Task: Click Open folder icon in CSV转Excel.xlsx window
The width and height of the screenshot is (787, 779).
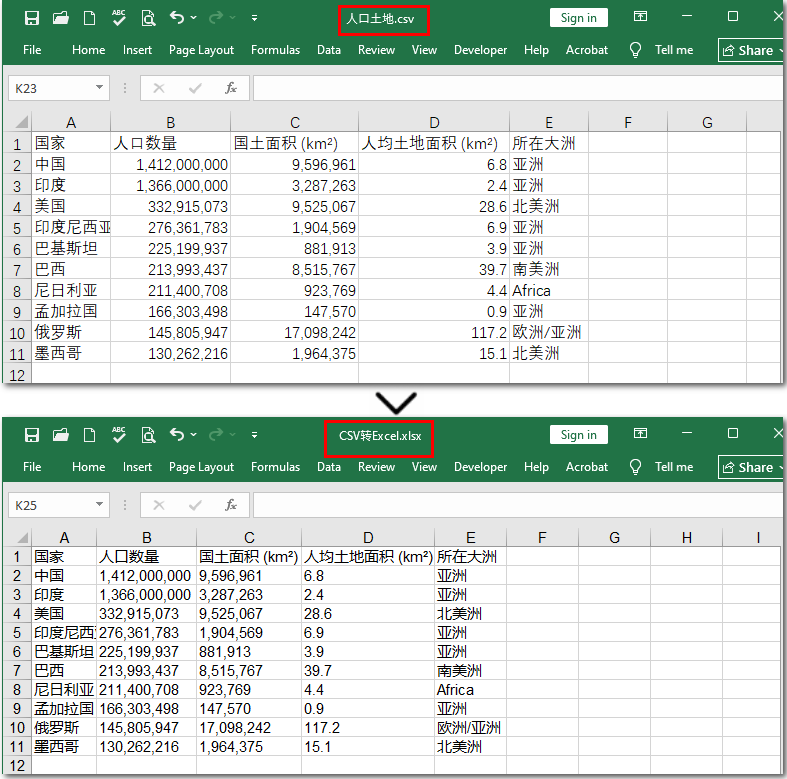Action: click(61, 435)
